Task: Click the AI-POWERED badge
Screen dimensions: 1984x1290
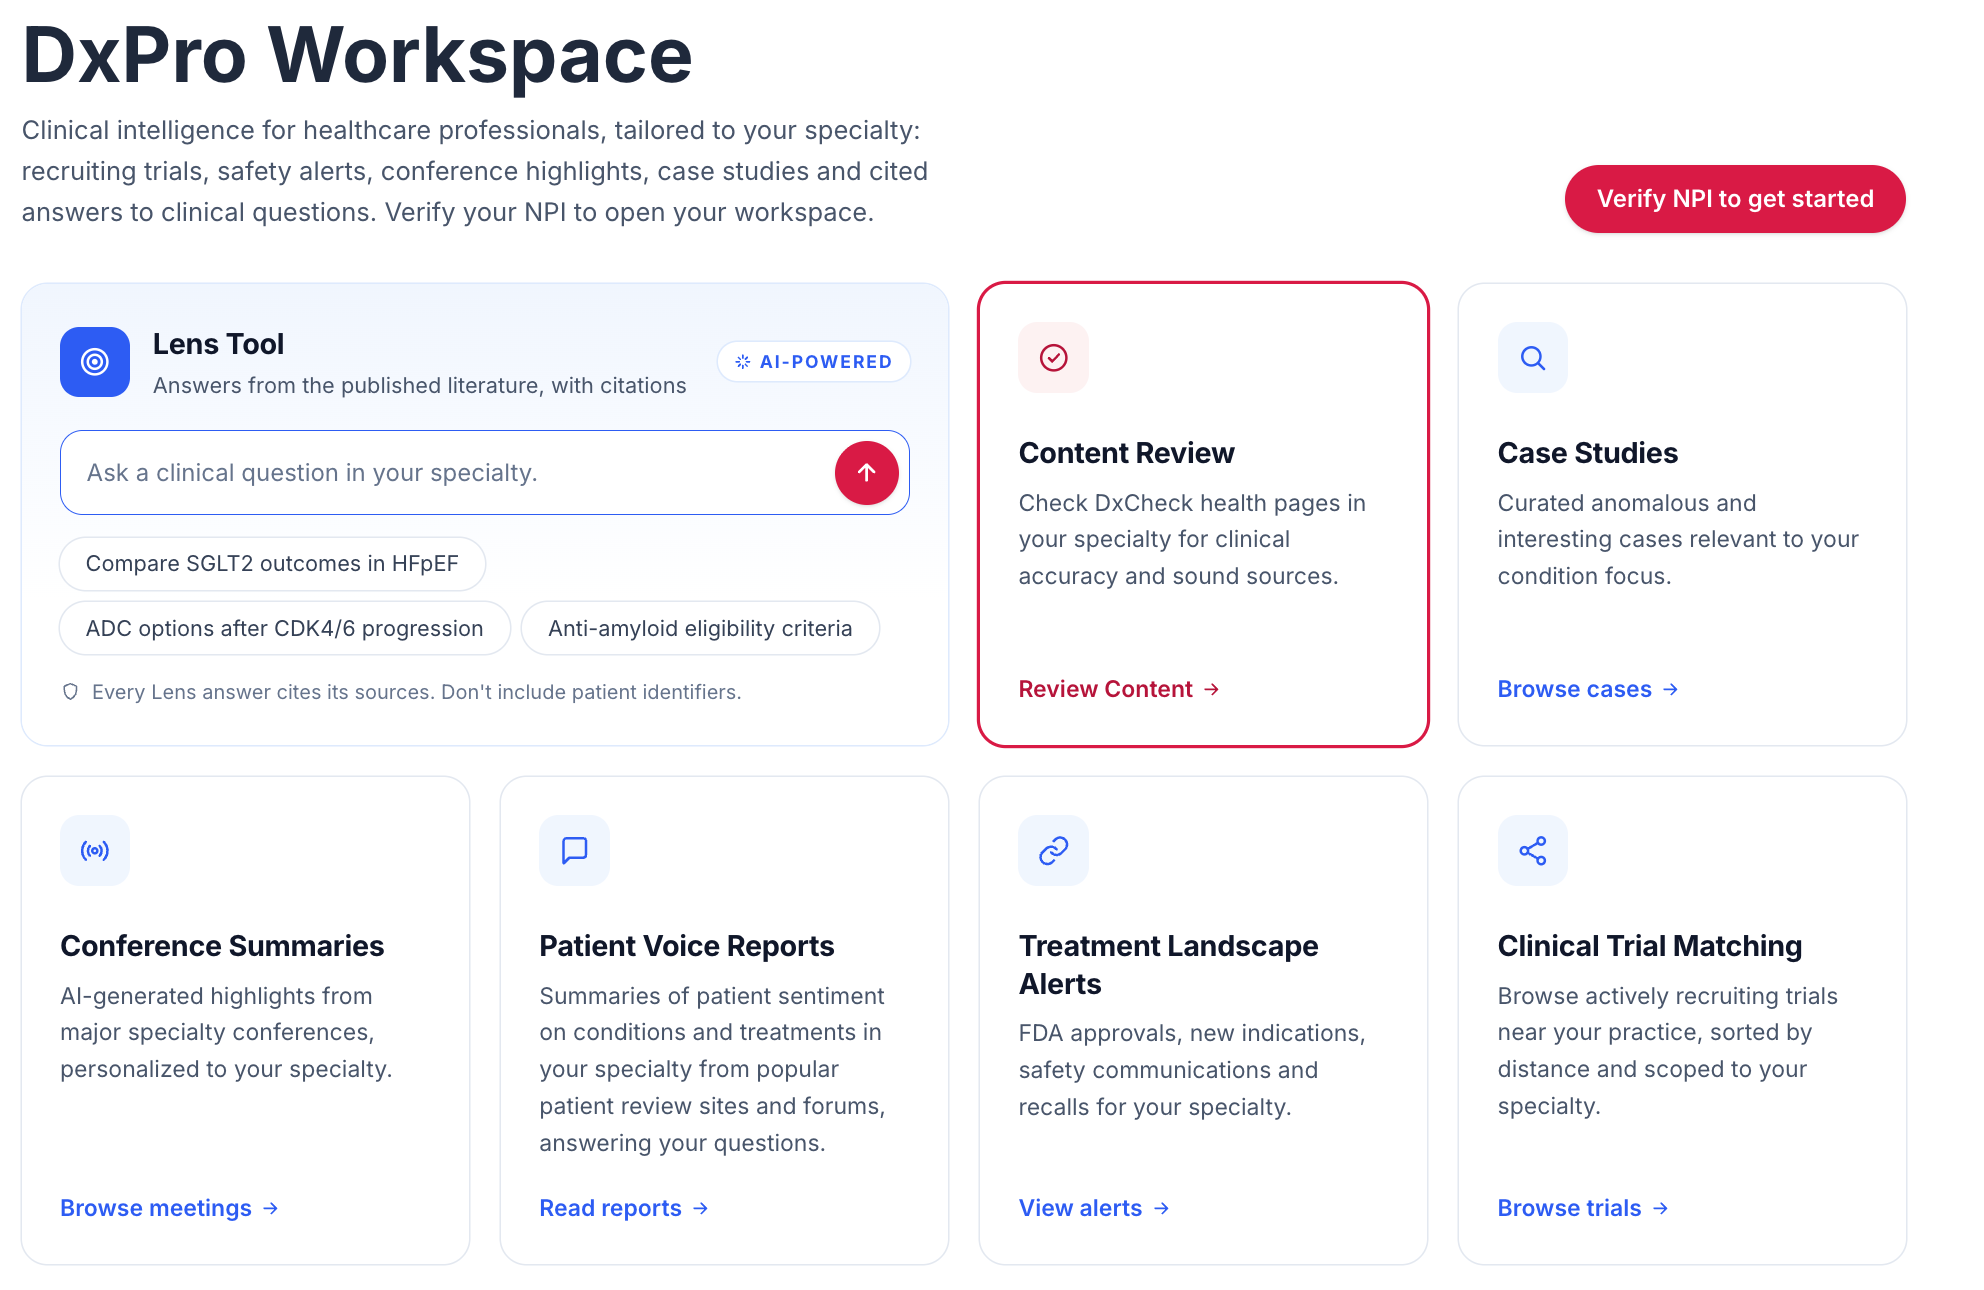Action: coord(813,362)
